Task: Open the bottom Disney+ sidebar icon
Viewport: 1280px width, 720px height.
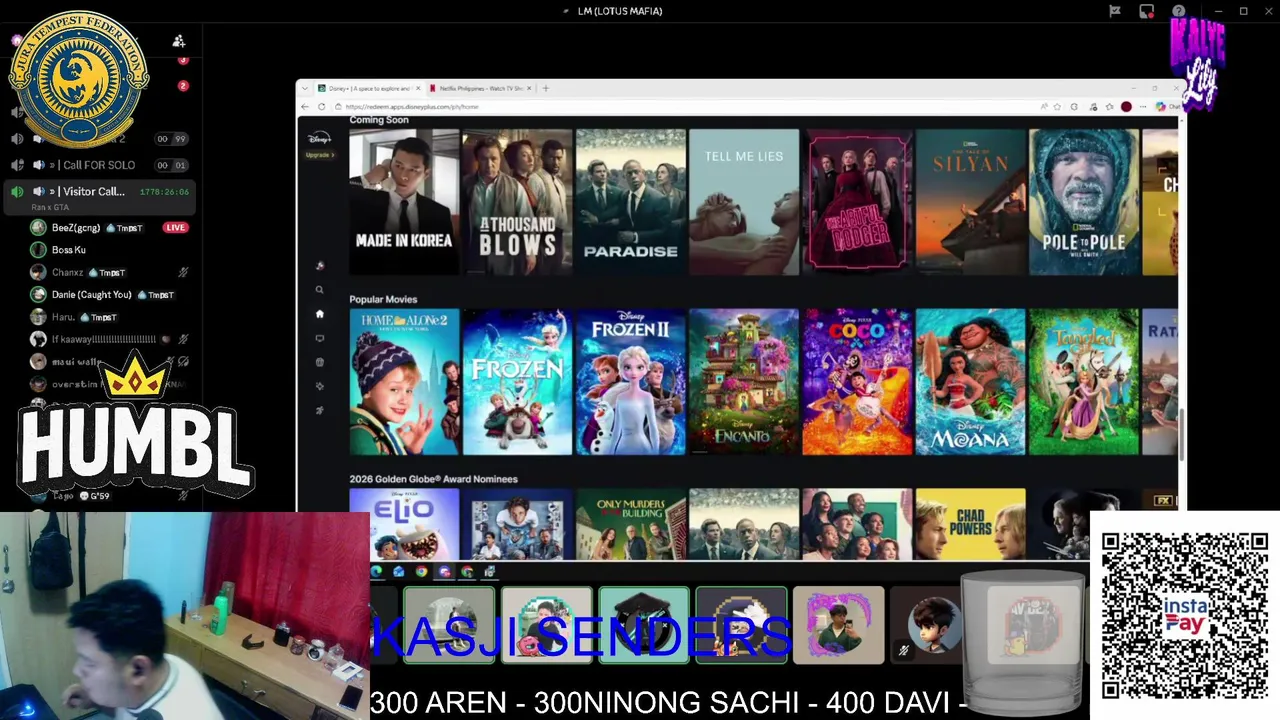Action: click(319, 410)
